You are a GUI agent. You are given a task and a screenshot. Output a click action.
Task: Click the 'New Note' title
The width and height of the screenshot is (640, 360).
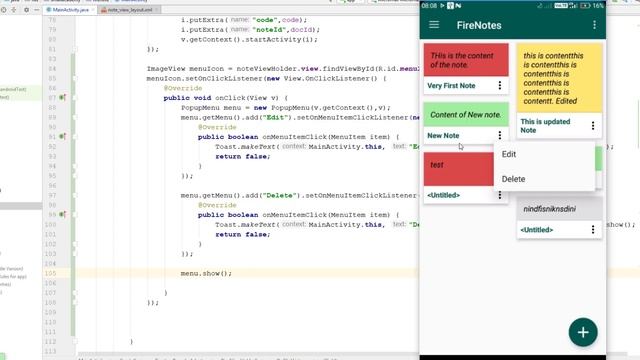pyautogui.click(x=443, y=136)
